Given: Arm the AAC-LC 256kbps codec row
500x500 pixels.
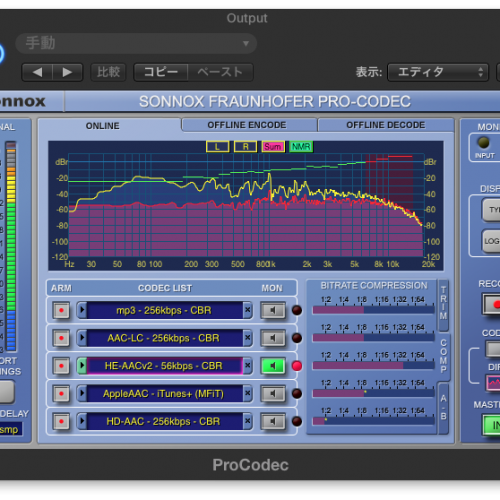Looking at the screenshot, I should coord(61,338).
